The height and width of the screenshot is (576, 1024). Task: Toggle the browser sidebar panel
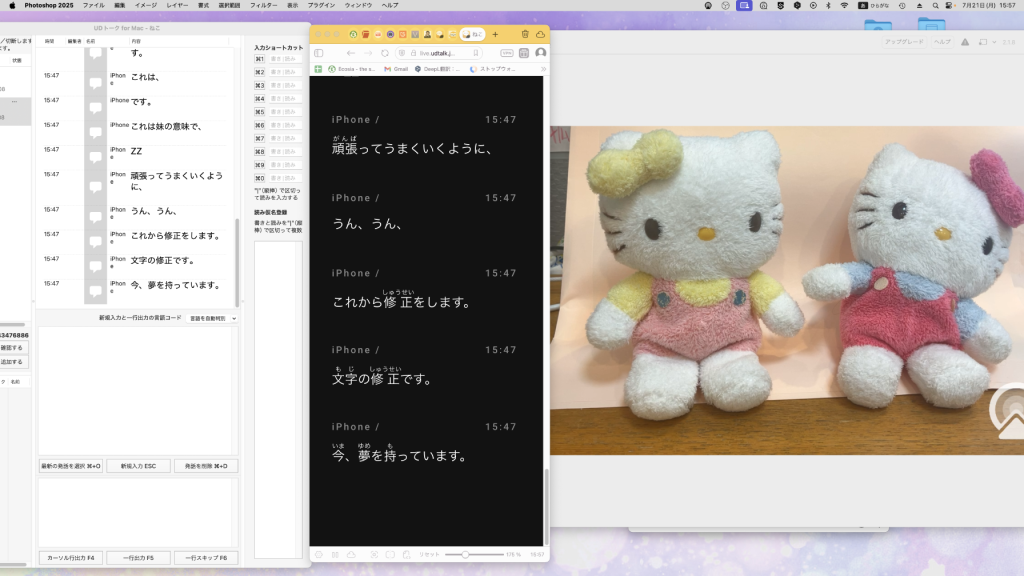pyautogui.click(x=319, y=53)
